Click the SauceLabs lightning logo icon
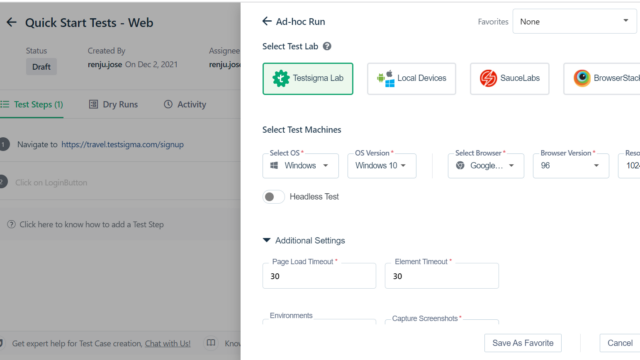Image resolution: width=640 pixels, height=360 pixels. (488, 78)
